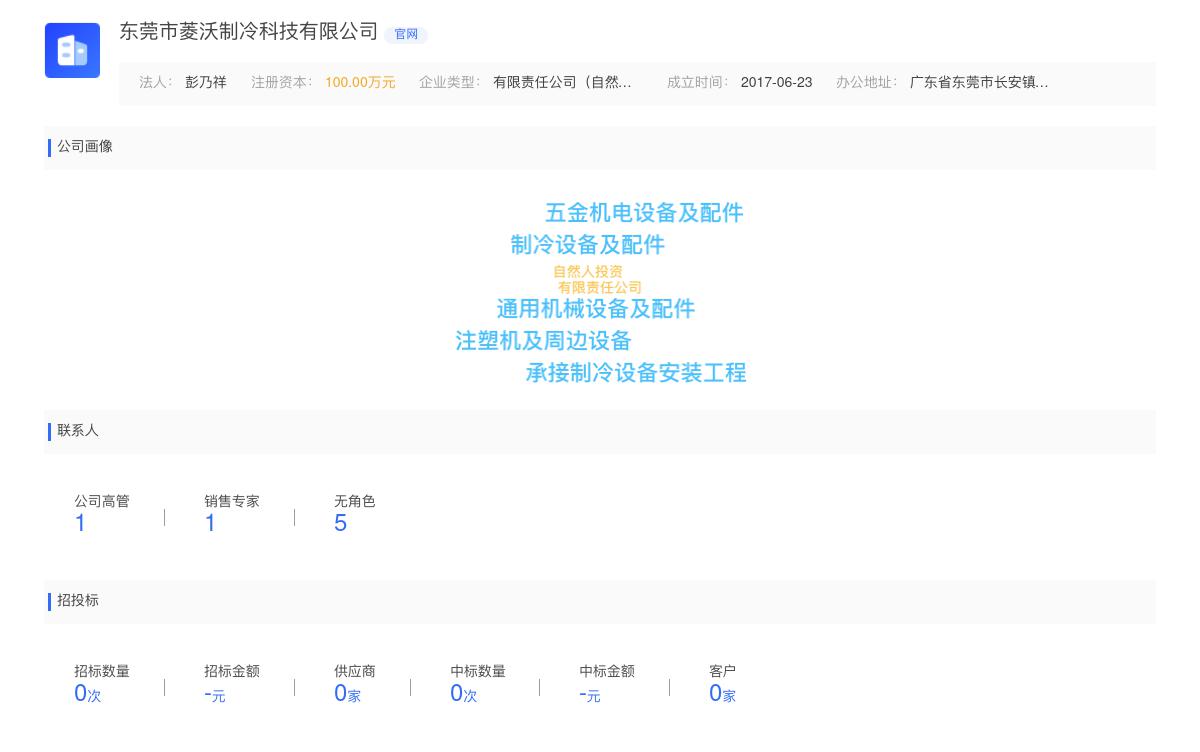Select word cloud tag 承接制冷设备安装工程
The width and height of the screenshot is (1200, 752).
coord(636,373)
